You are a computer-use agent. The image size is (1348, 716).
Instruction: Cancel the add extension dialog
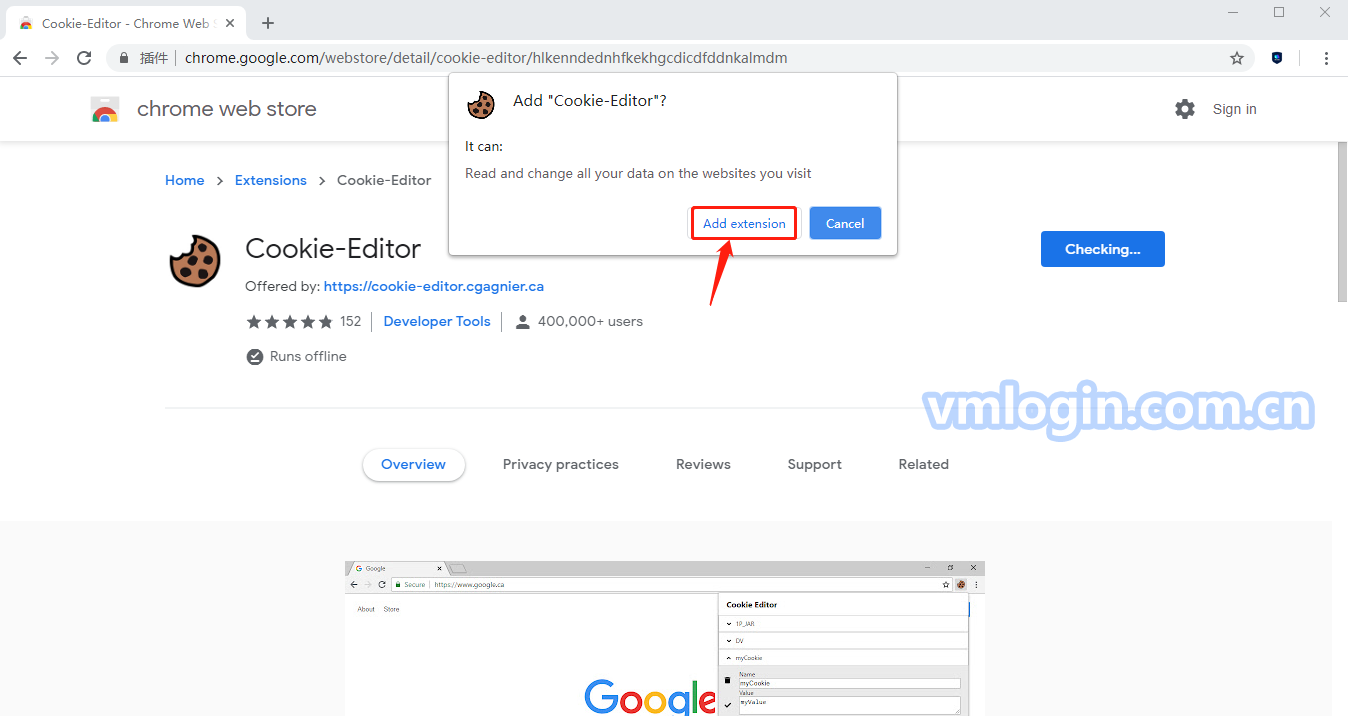[845, 223]
